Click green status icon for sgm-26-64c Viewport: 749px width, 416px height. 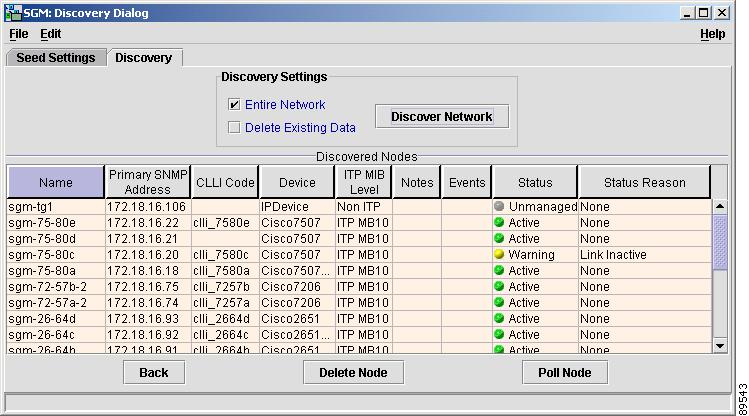click(499, 334)
